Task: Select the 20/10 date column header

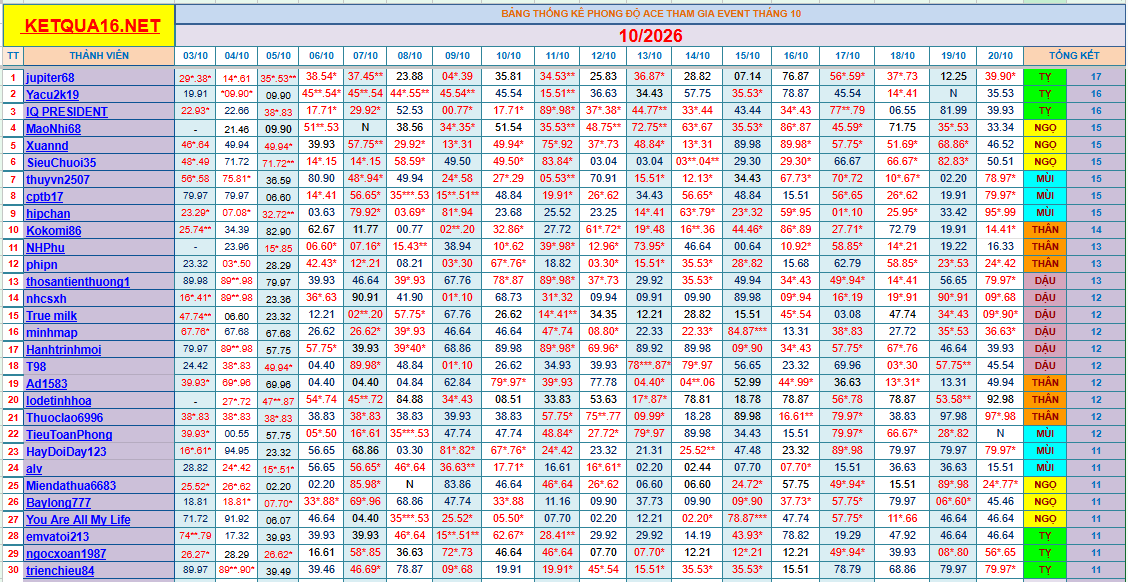Action: 1000,56
